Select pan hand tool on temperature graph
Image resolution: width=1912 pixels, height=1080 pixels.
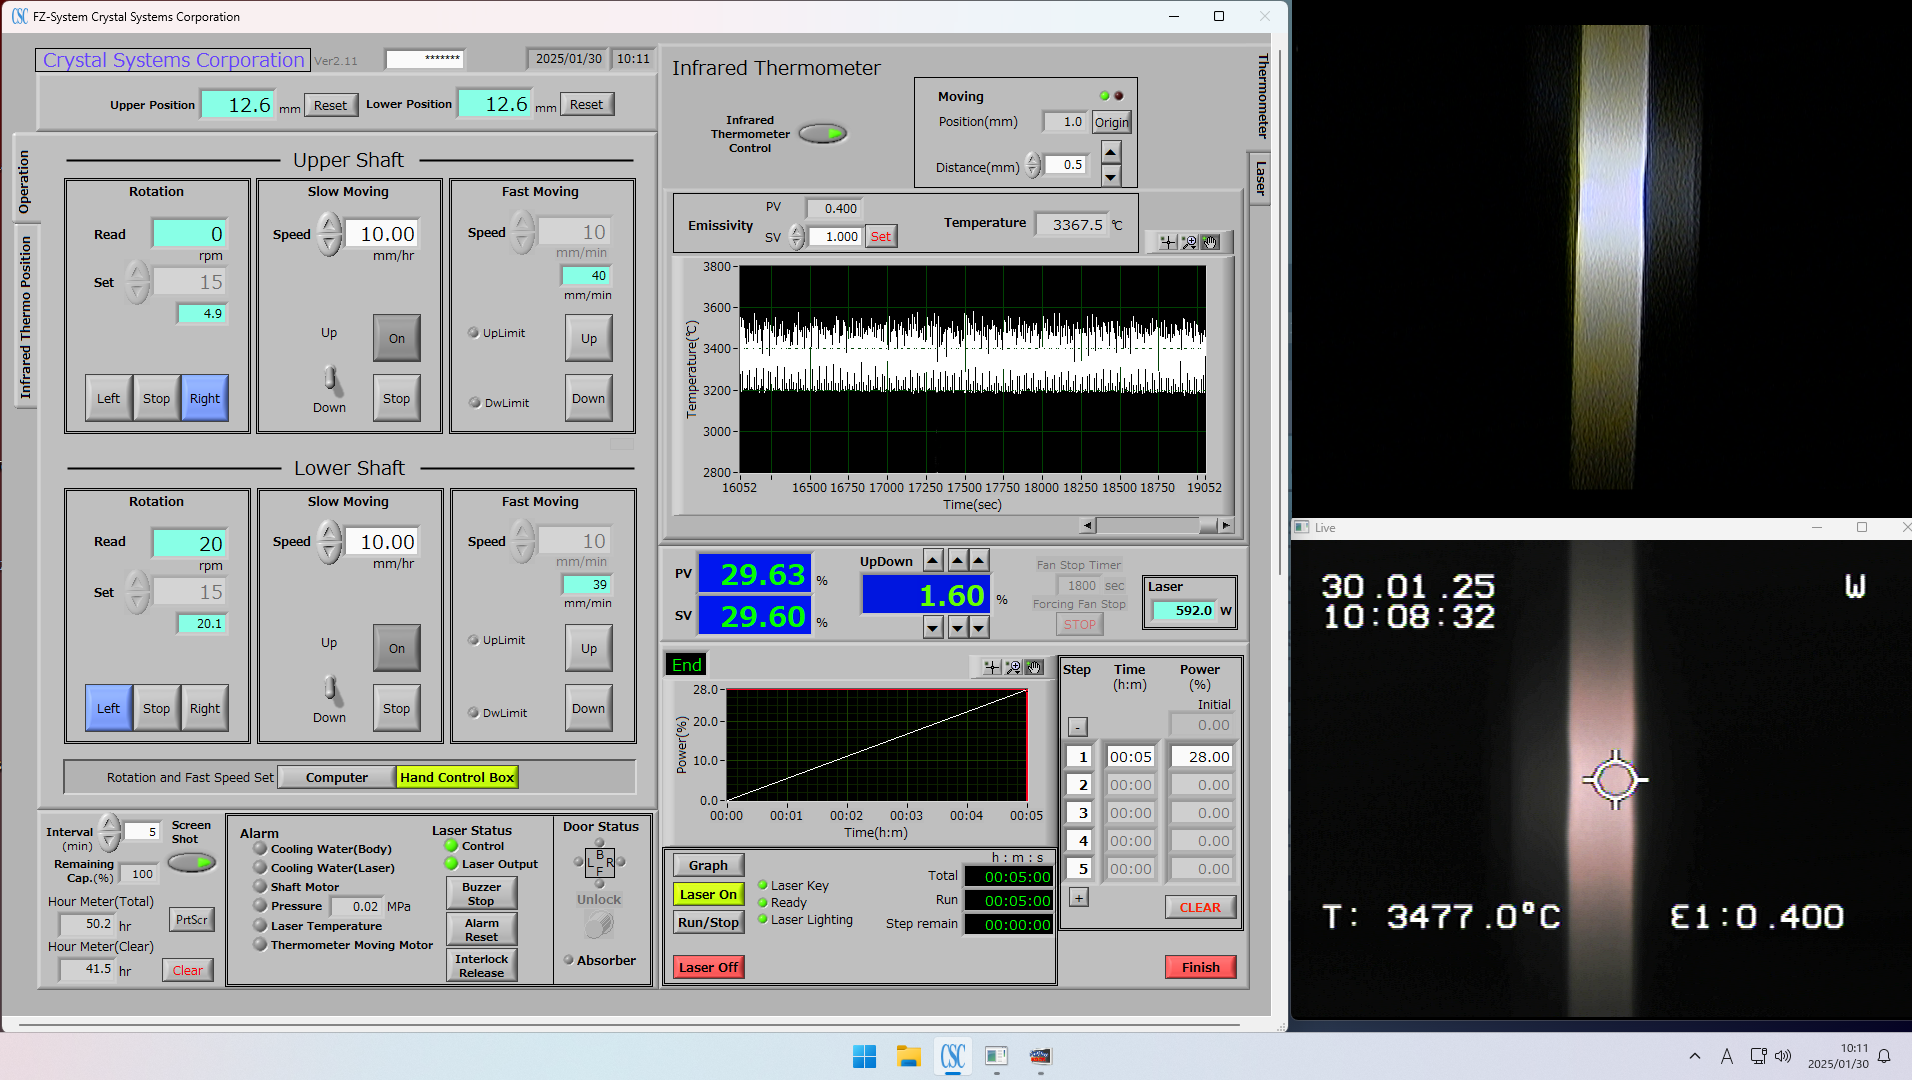(1210, 242)
